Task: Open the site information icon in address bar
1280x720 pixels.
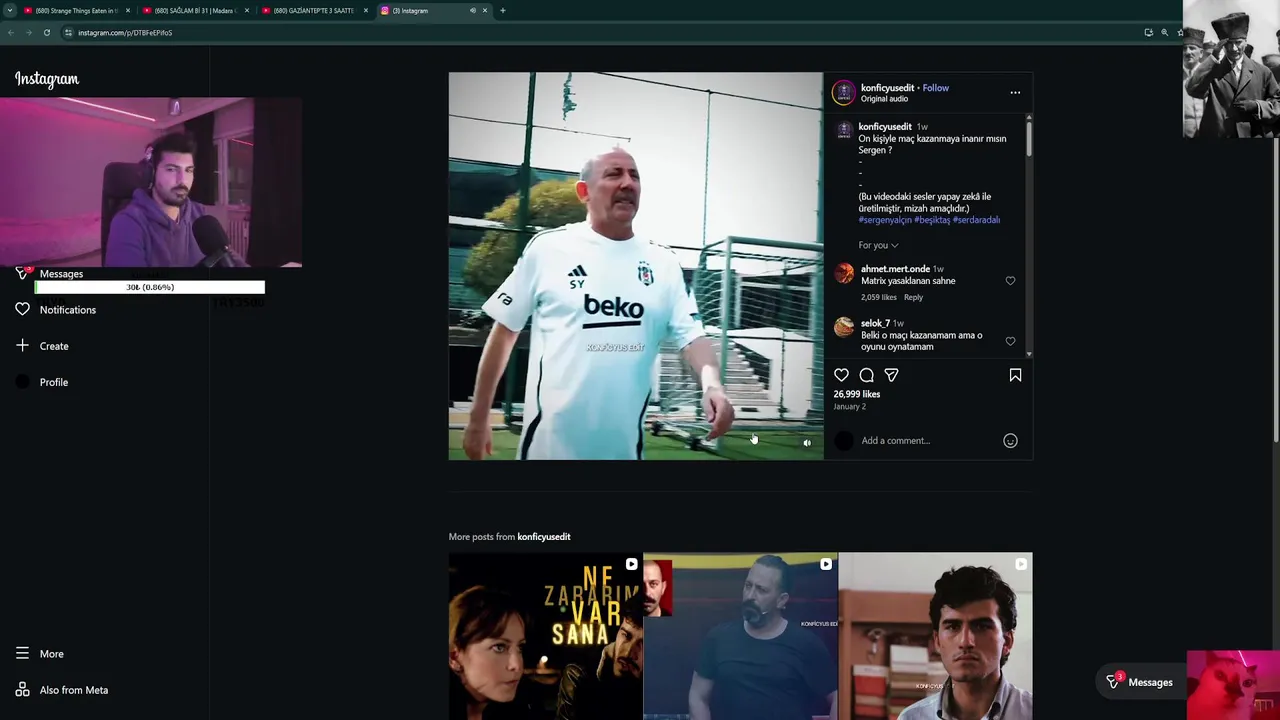Action: pyautogui.click(x=68, y=33)
